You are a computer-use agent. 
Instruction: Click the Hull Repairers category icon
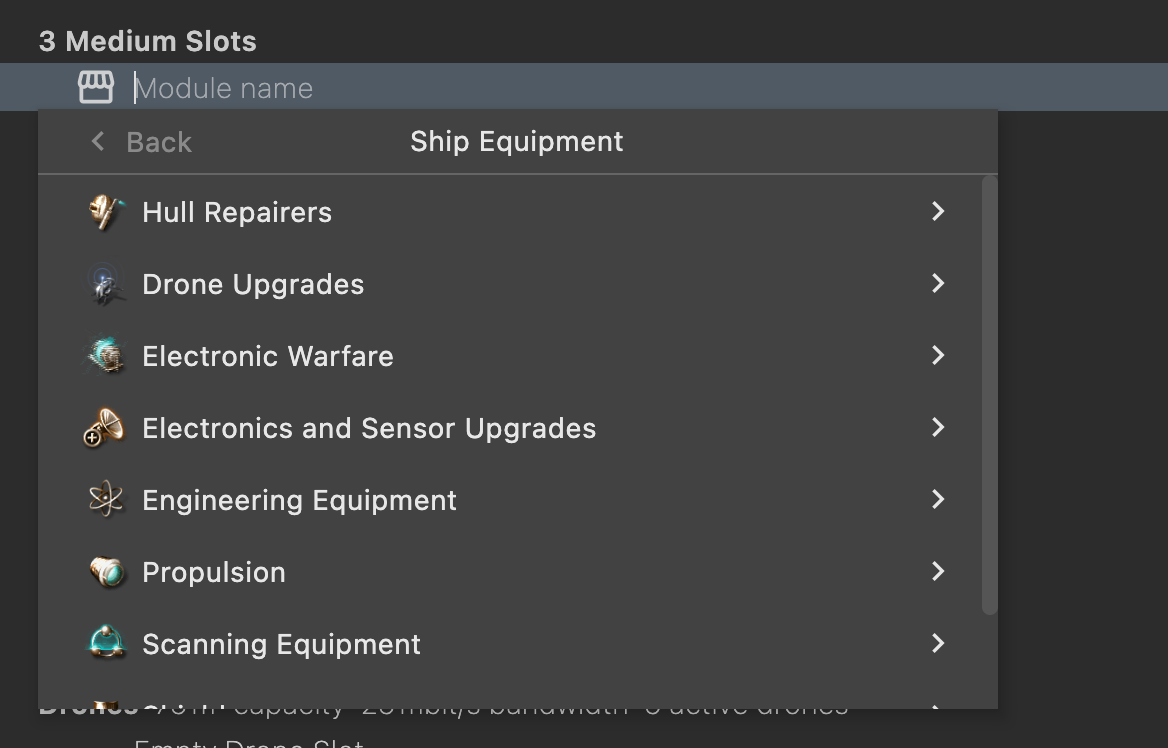click(x=106, y=212)
